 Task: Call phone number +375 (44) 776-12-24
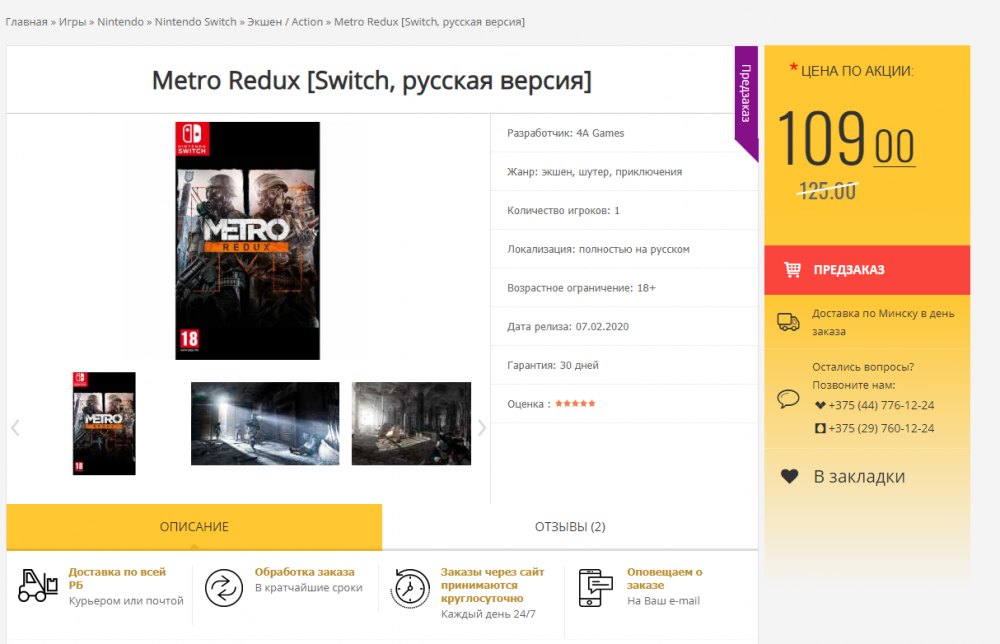point(881,406)
